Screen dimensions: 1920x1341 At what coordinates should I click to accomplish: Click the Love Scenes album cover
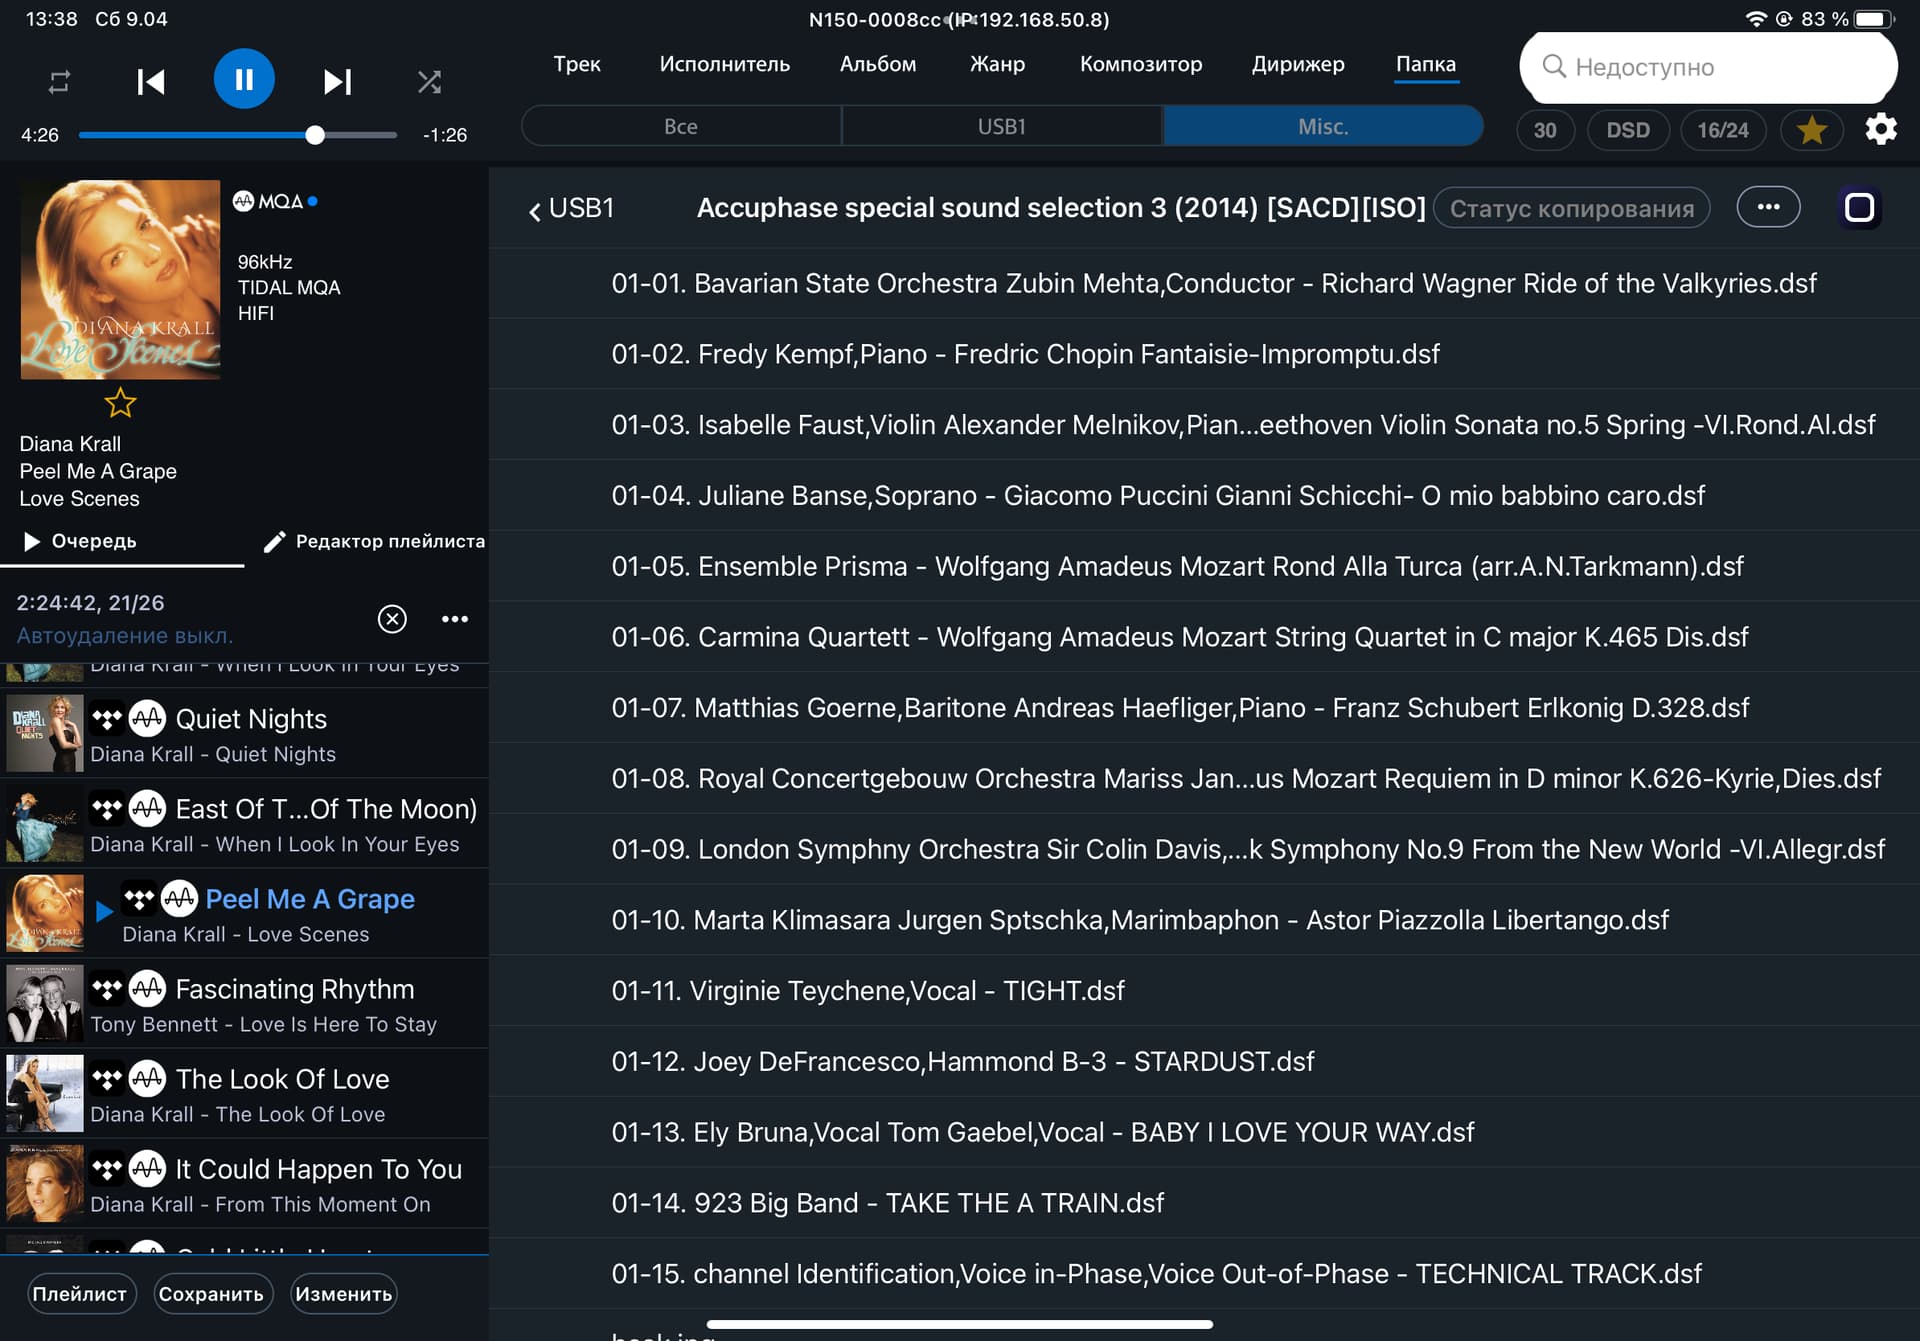(x=120, y=279)
